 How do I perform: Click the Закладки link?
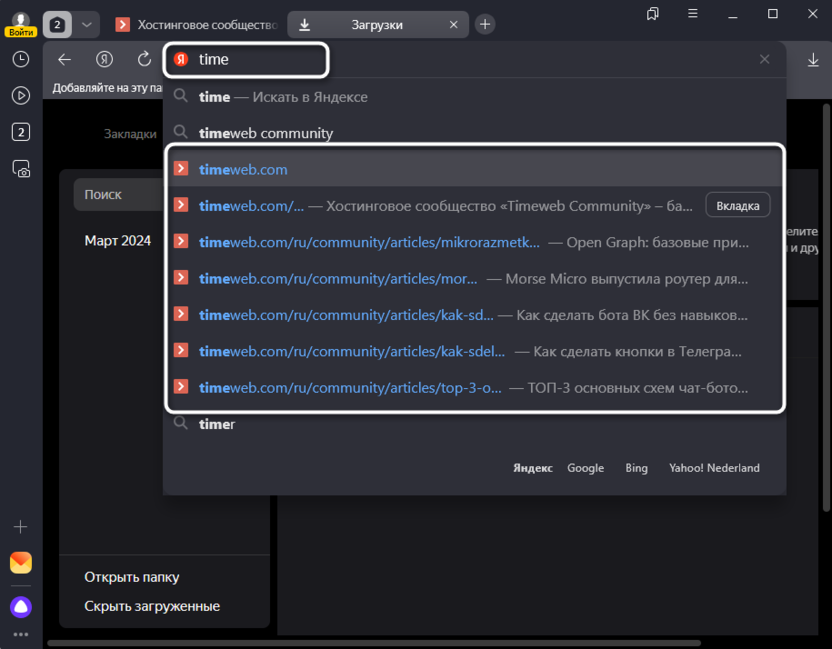(x=130, y=134)
